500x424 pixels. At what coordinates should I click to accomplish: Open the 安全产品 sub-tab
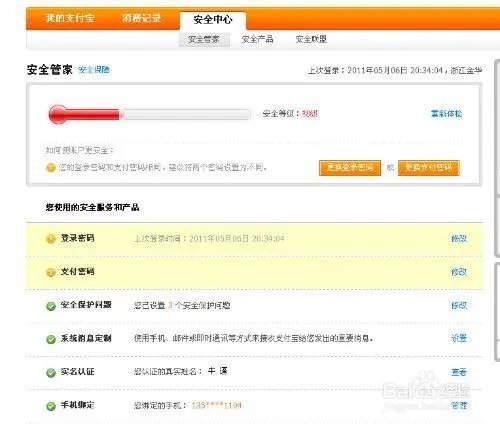coord(257,39)
